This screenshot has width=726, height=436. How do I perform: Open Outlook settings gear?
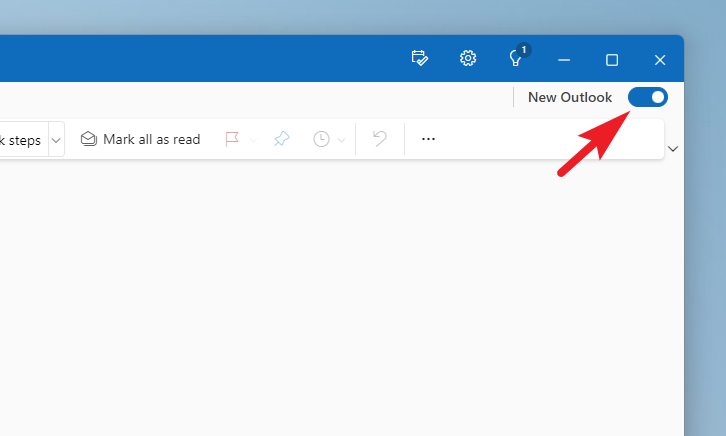(468, 58)
